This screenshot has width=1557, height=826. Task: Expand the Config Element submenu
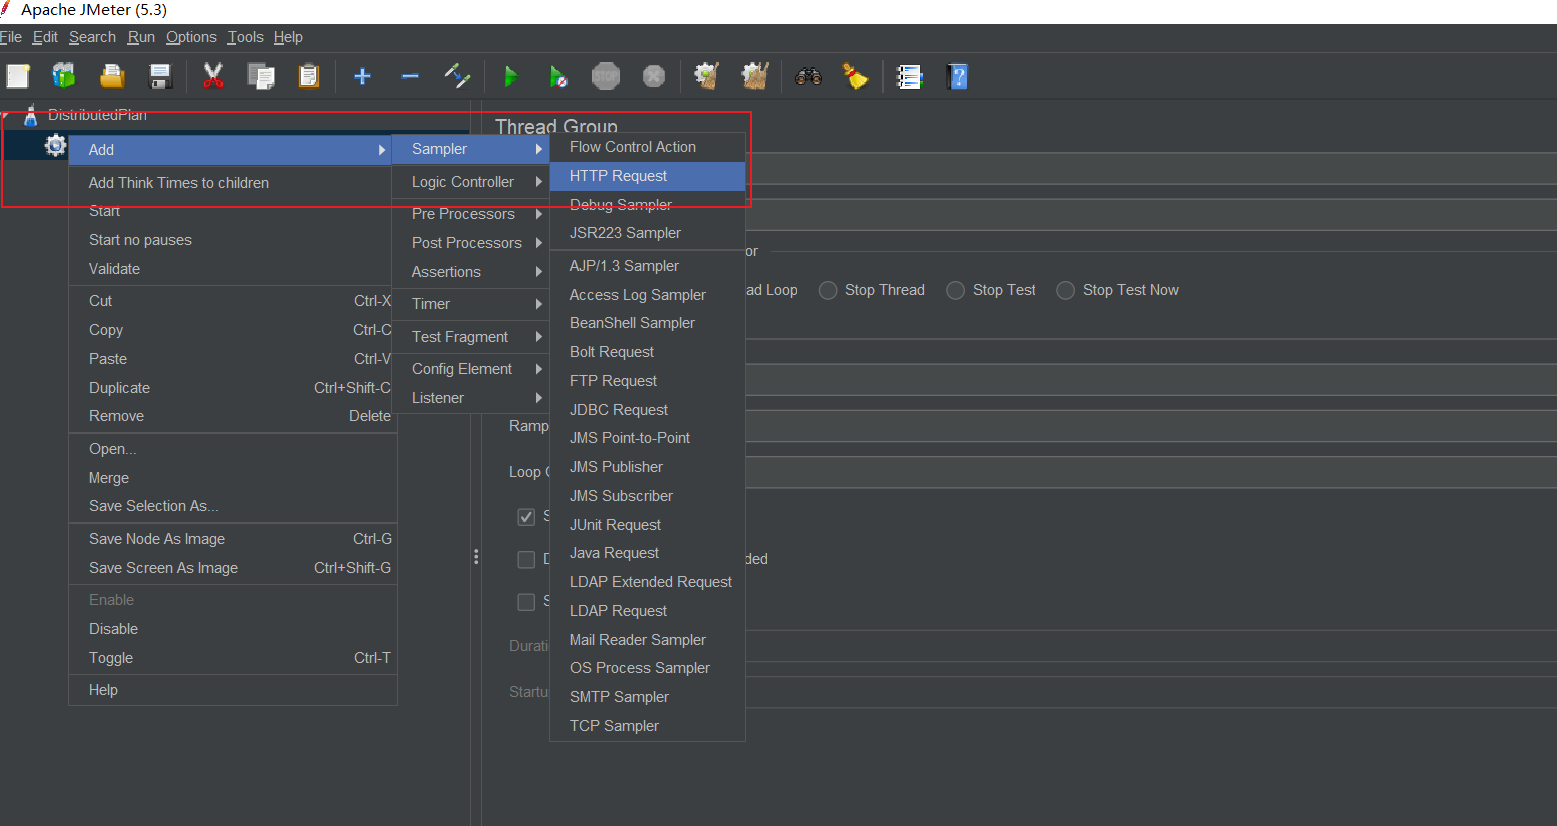(x=470, y=369)
